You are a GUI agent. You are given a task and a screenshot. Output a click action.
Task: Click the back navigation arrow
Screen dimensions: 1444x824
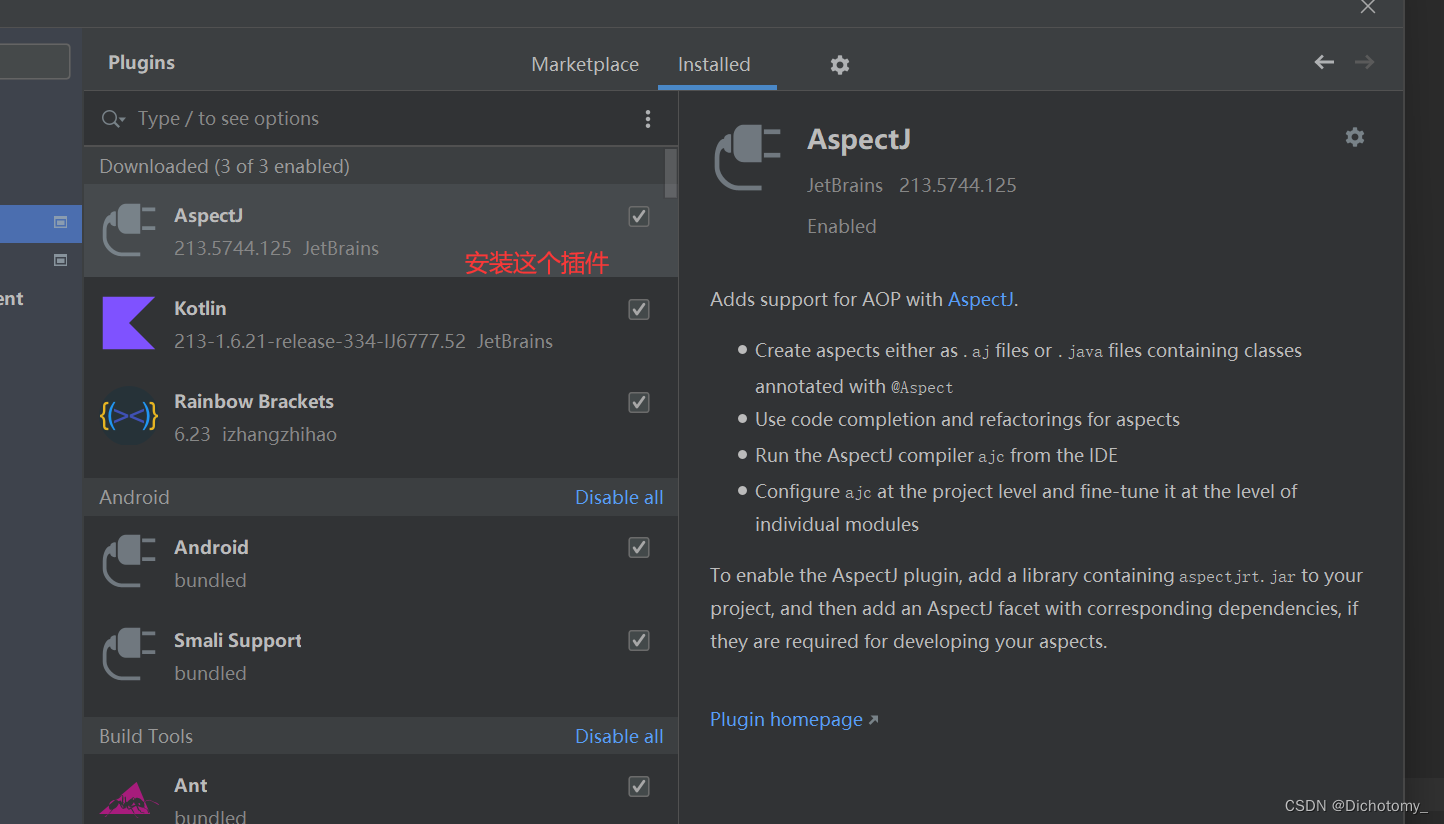(1324, 62)
